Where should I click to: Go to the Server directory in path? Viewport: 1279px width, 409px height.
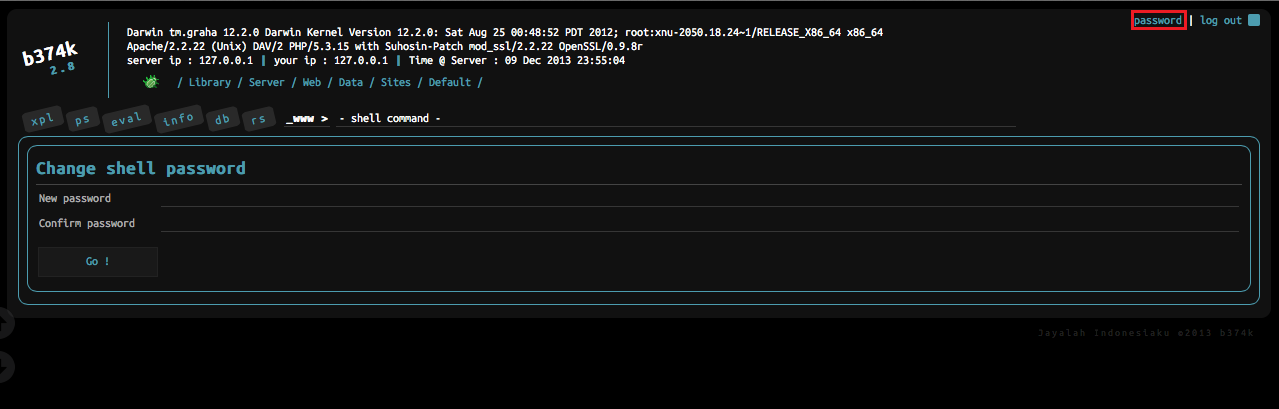tap(266, 82)
